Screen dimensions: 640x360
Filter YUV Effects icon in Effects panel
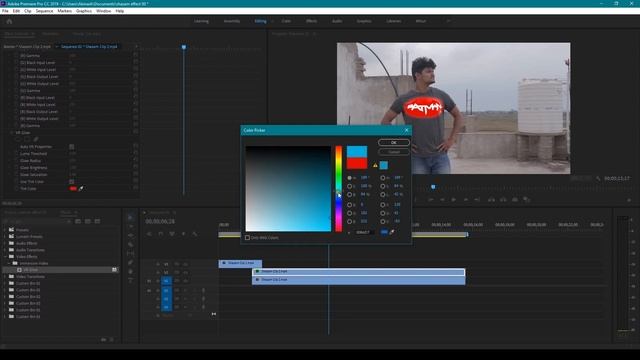tap(97, 221)
